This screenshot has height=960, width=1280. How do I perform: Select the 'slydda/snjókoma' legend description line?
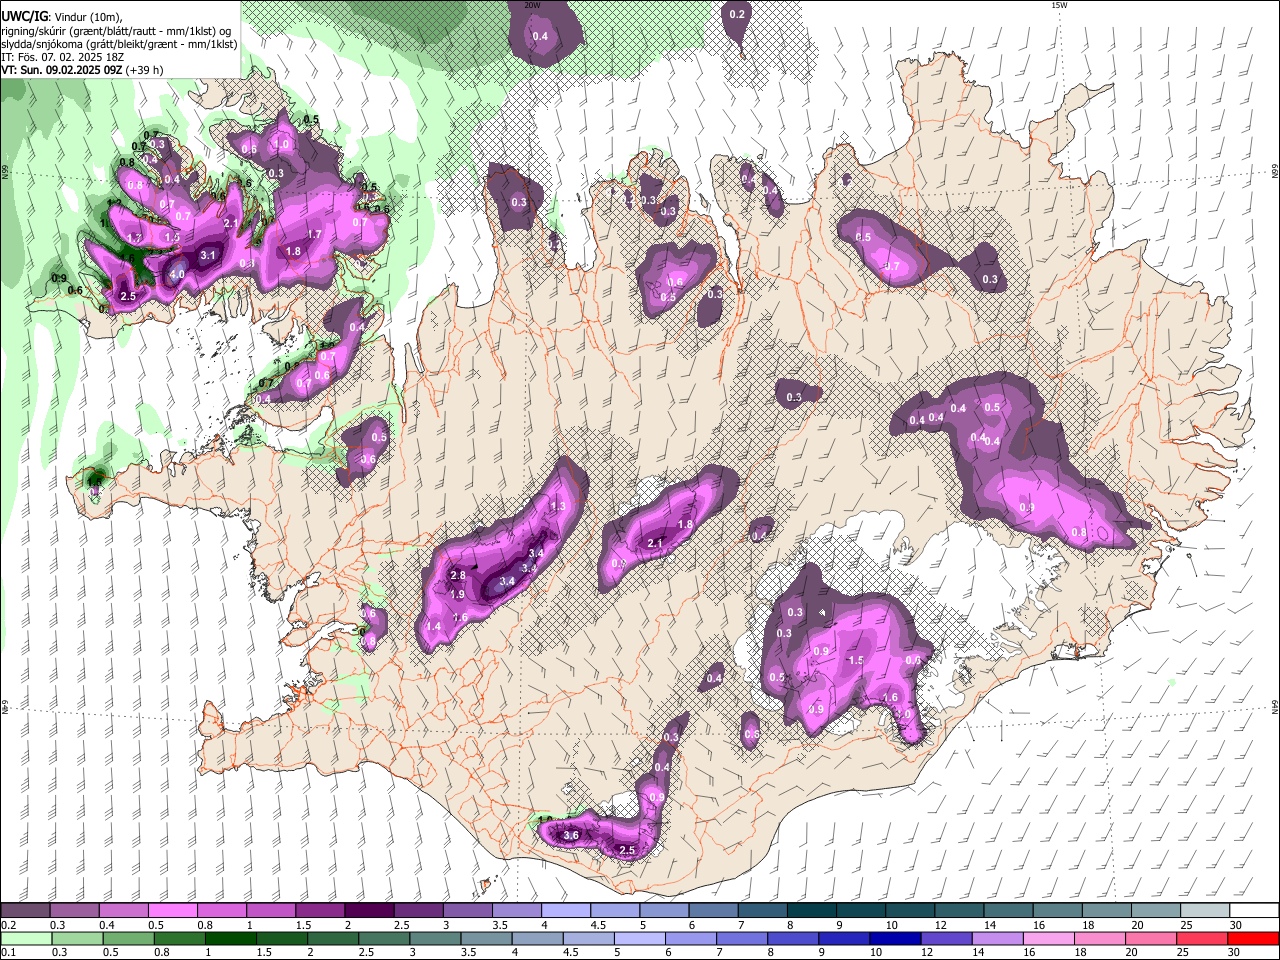(x=119, y=44)
